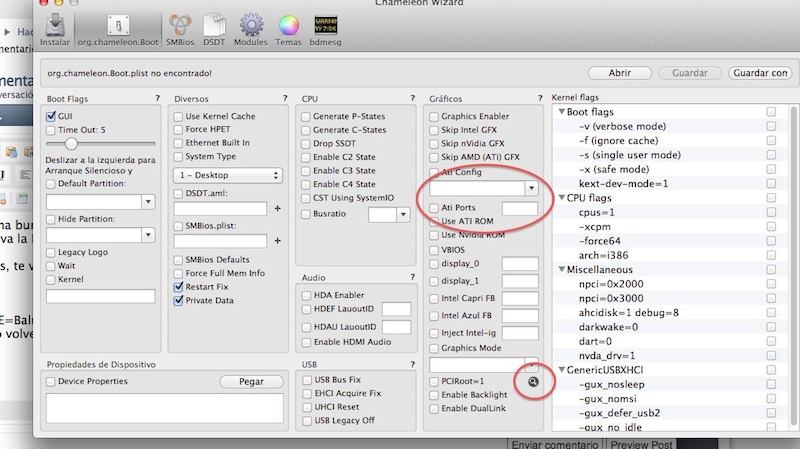Open the Ati Config dropdown arrow
The image size is (800, 449).
click(531, 188)
